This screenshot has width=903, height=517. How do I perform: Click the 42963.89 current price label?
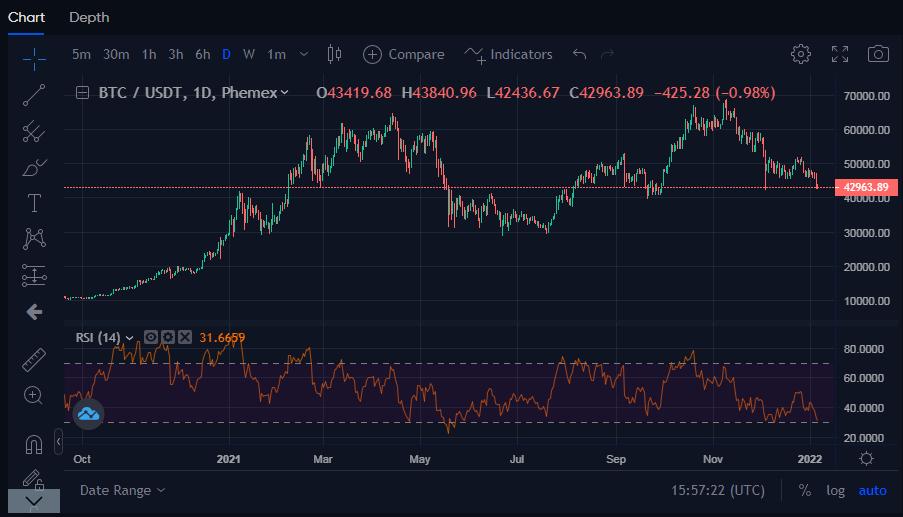coord(866,187)
